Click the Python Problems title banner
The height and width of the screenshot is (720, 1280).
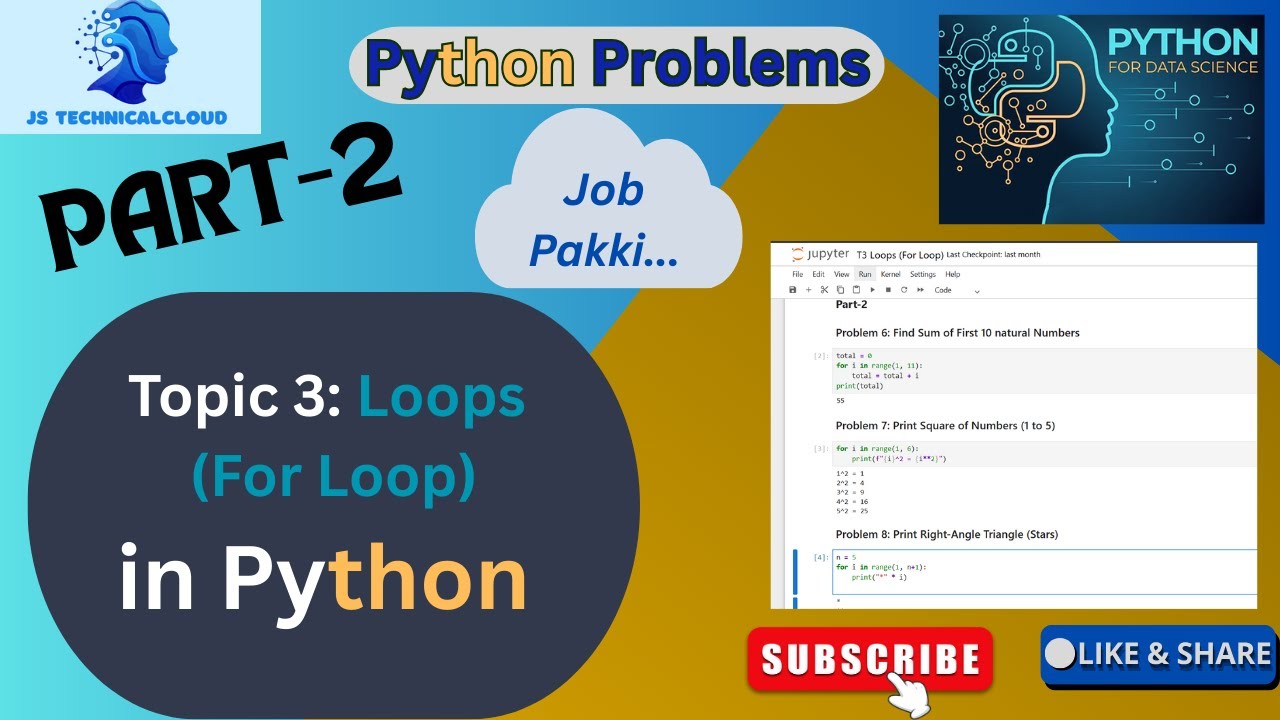pyautogui.click(x=616, y=65)
